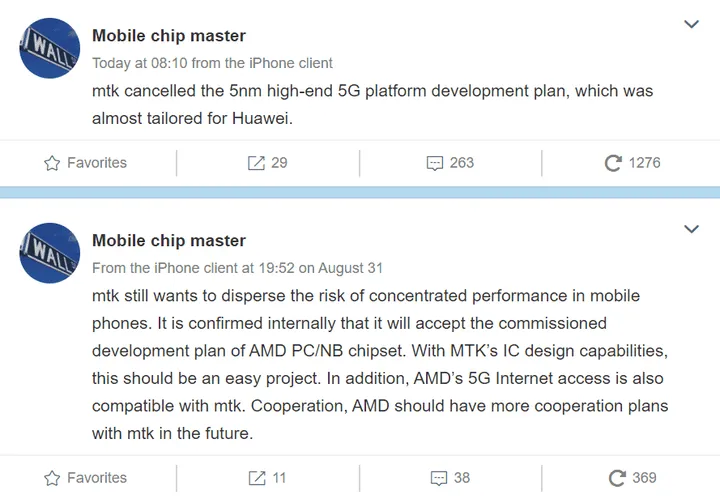The image size is (720, 499).
Task: Like the post with 369 likes
Action: (632, 478)
